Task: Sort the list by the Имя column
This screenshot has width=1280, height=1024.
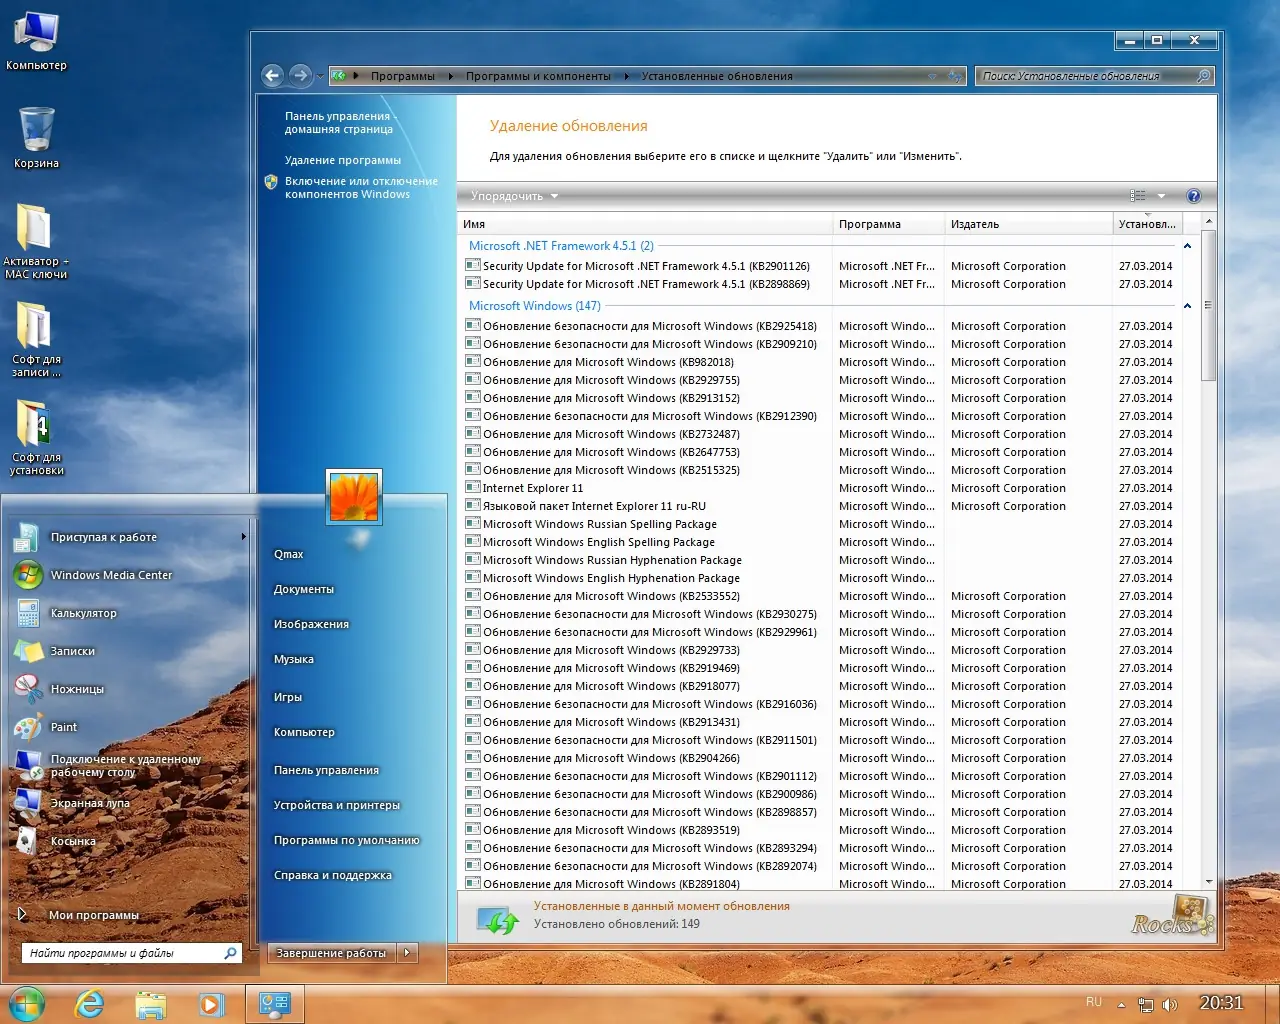Action: 646,224
